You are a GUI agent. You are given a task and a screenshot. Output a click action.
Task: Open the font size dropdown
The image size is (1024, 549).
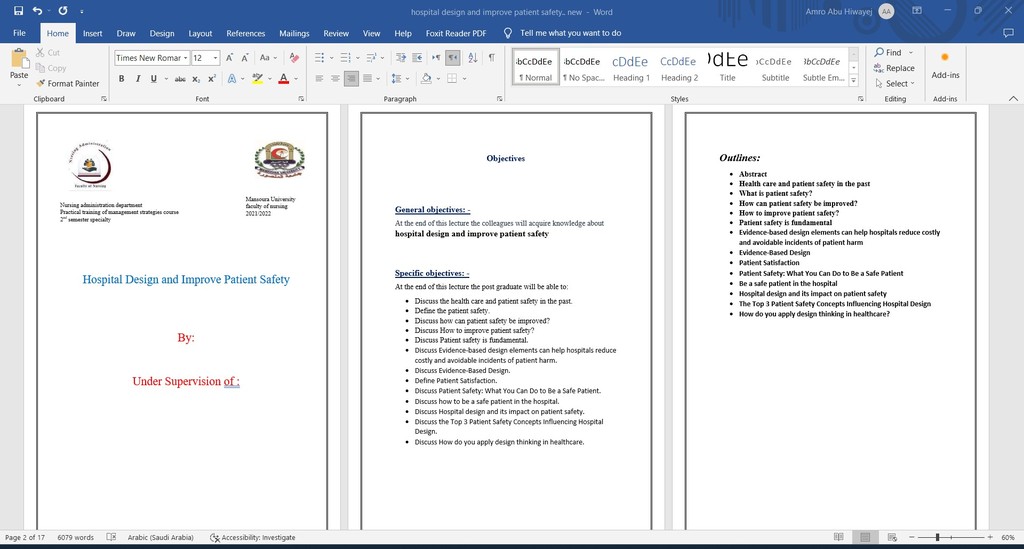(216, 58)
